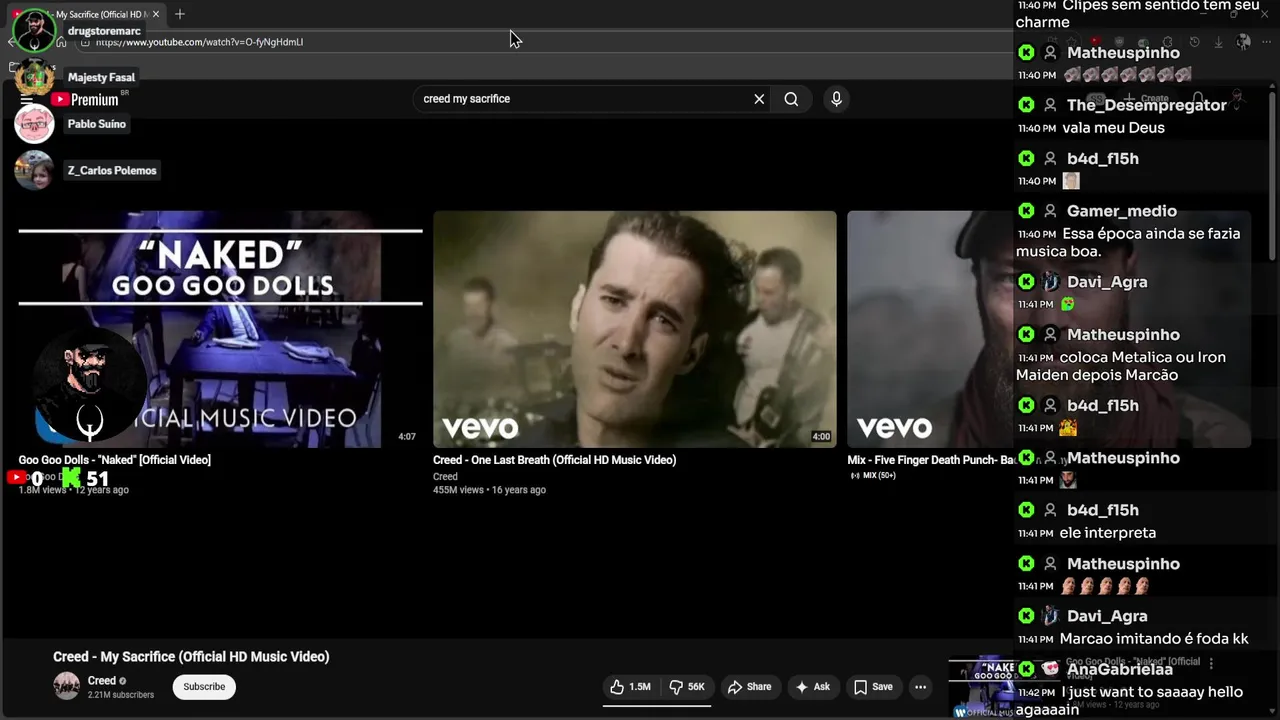1280x720 pixels.
Task: Open Goo Goo Dolls 'Naked' title link
Action: tap(114, 460)
